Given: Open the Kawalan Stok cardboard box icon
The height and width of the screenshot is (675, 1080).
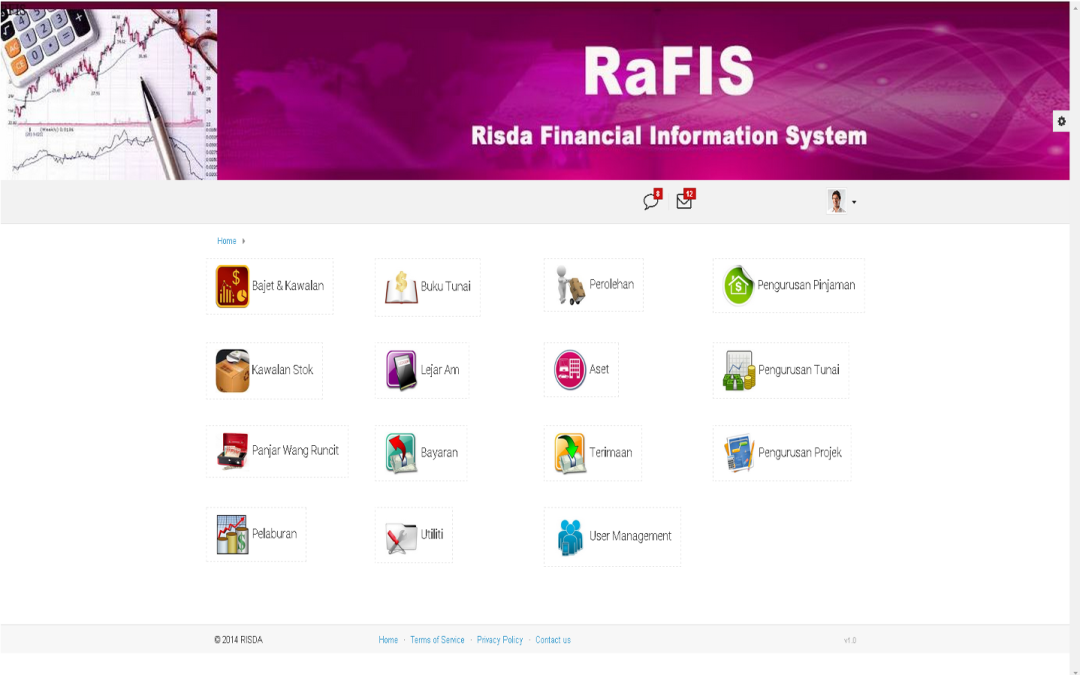Looking at the screenshot, I should click(232, 371).
